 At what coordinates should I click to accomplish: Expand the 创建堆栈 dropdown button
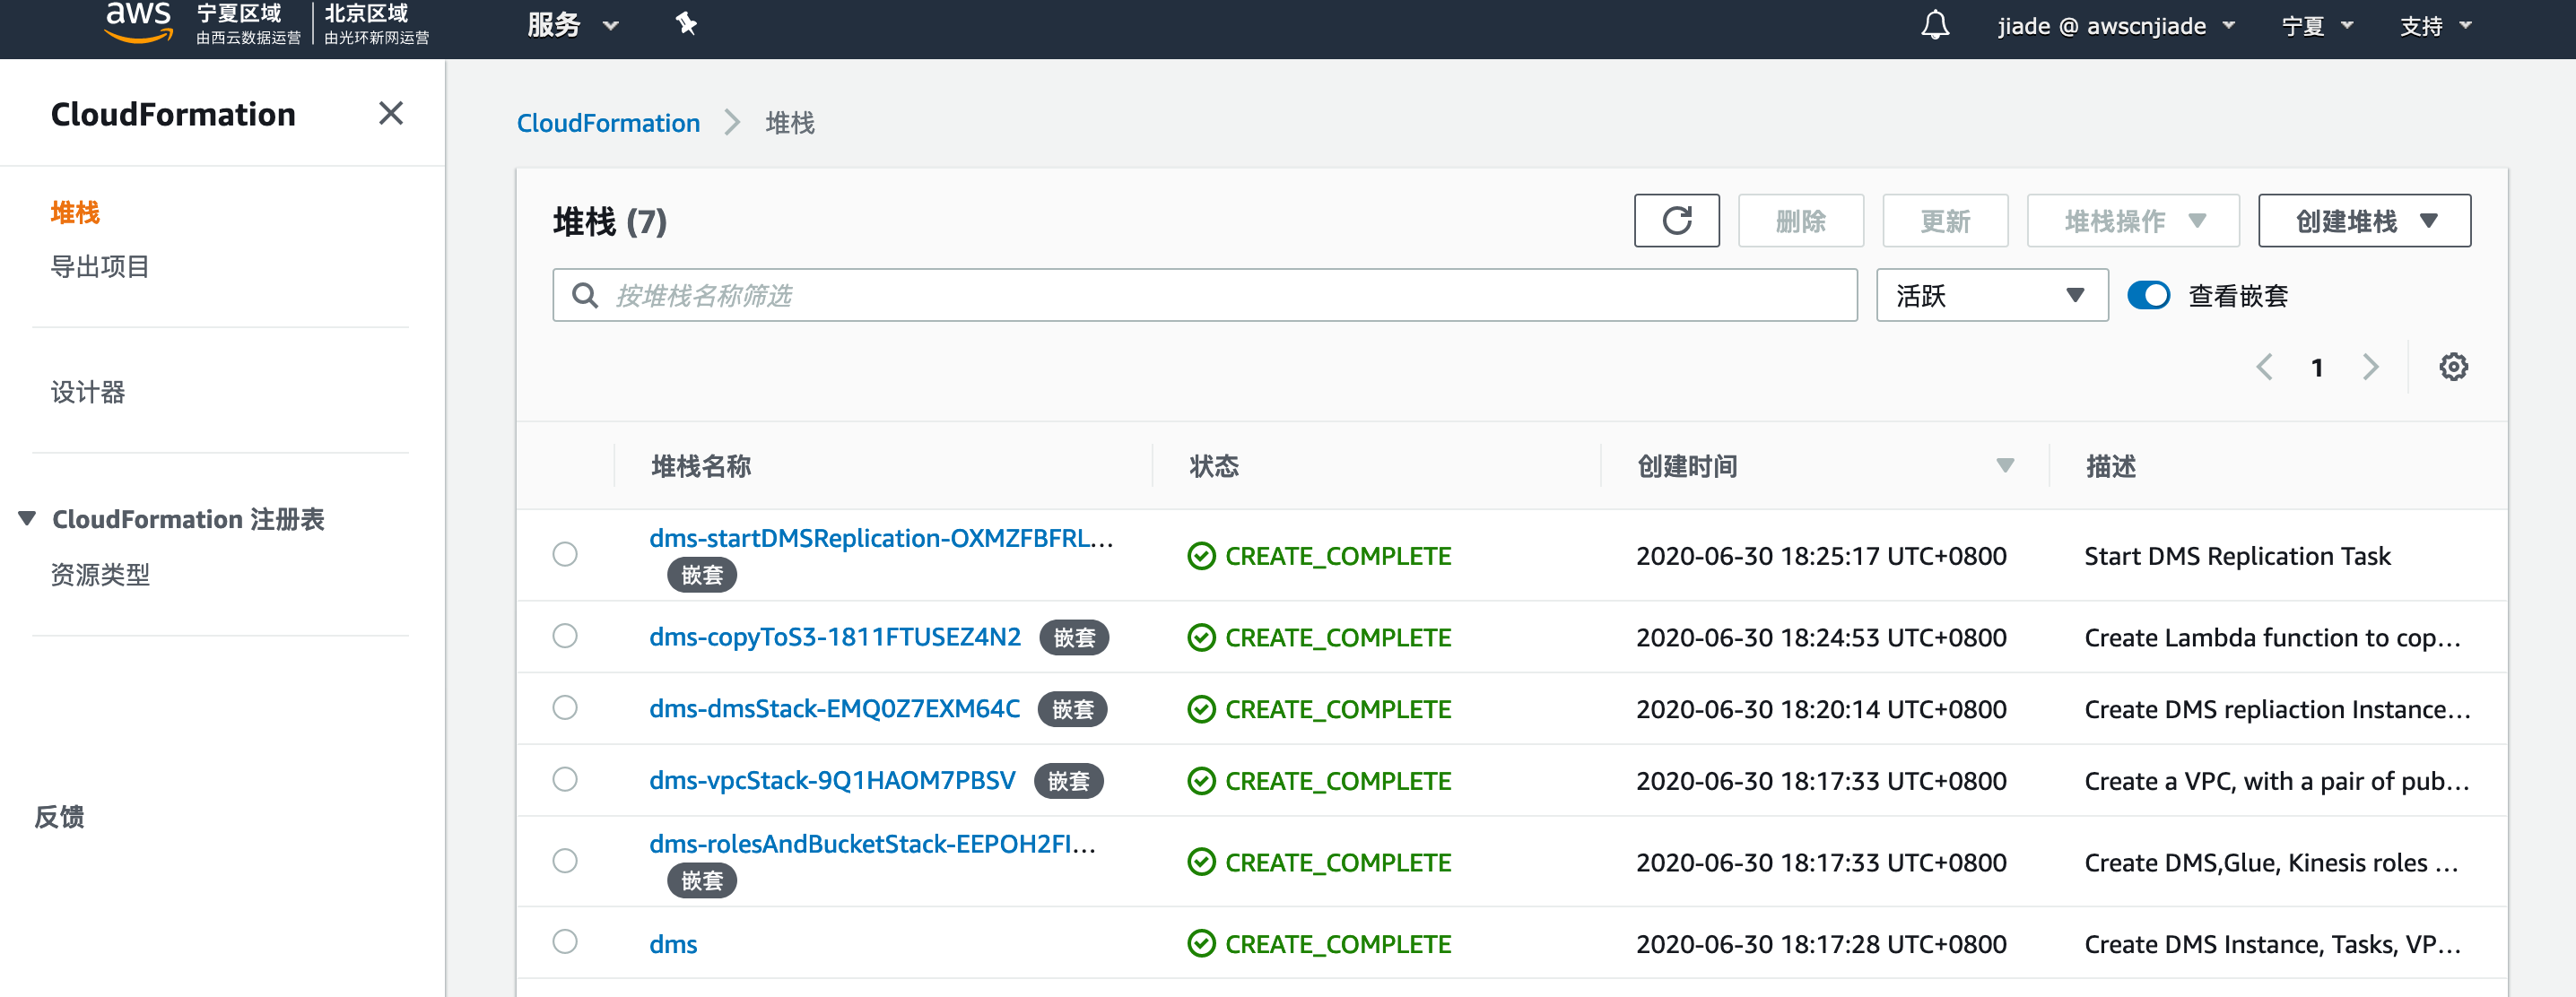2364,220
